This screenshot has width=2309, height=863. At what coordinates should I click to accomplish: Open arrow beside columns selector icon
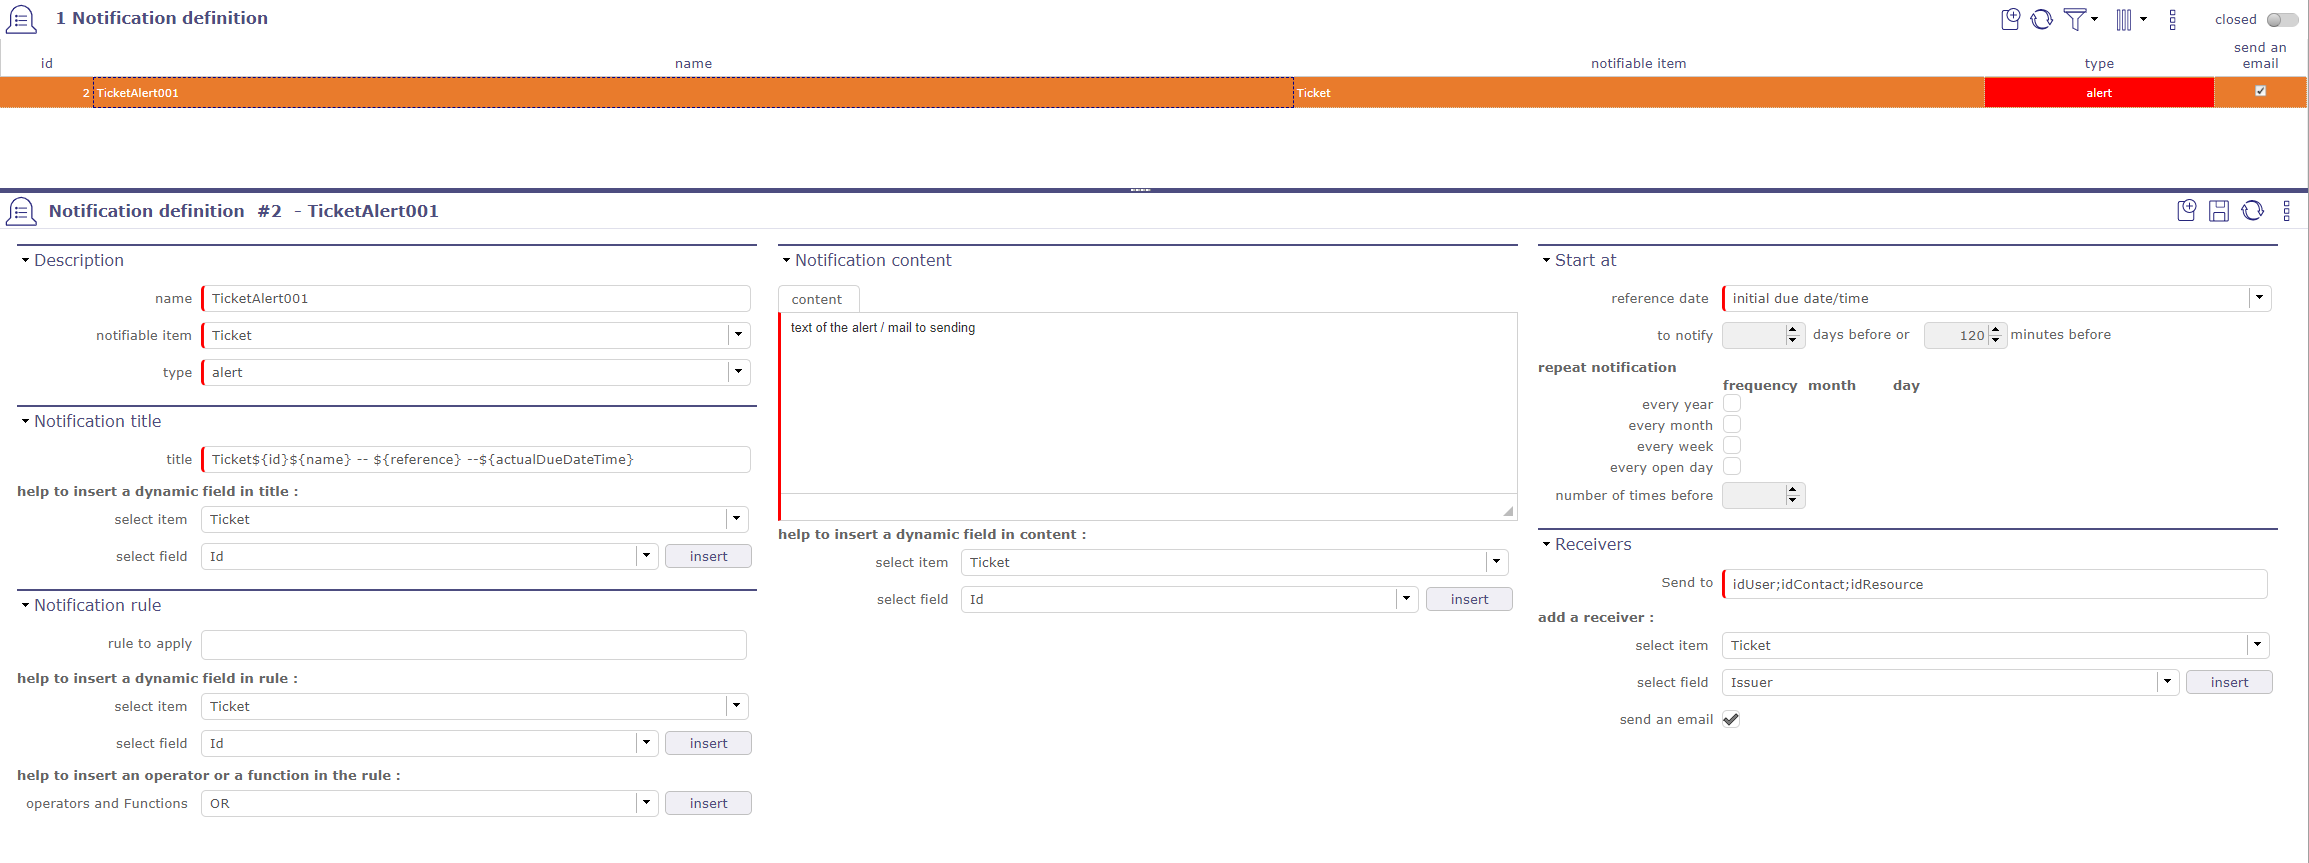[2143, 19]
